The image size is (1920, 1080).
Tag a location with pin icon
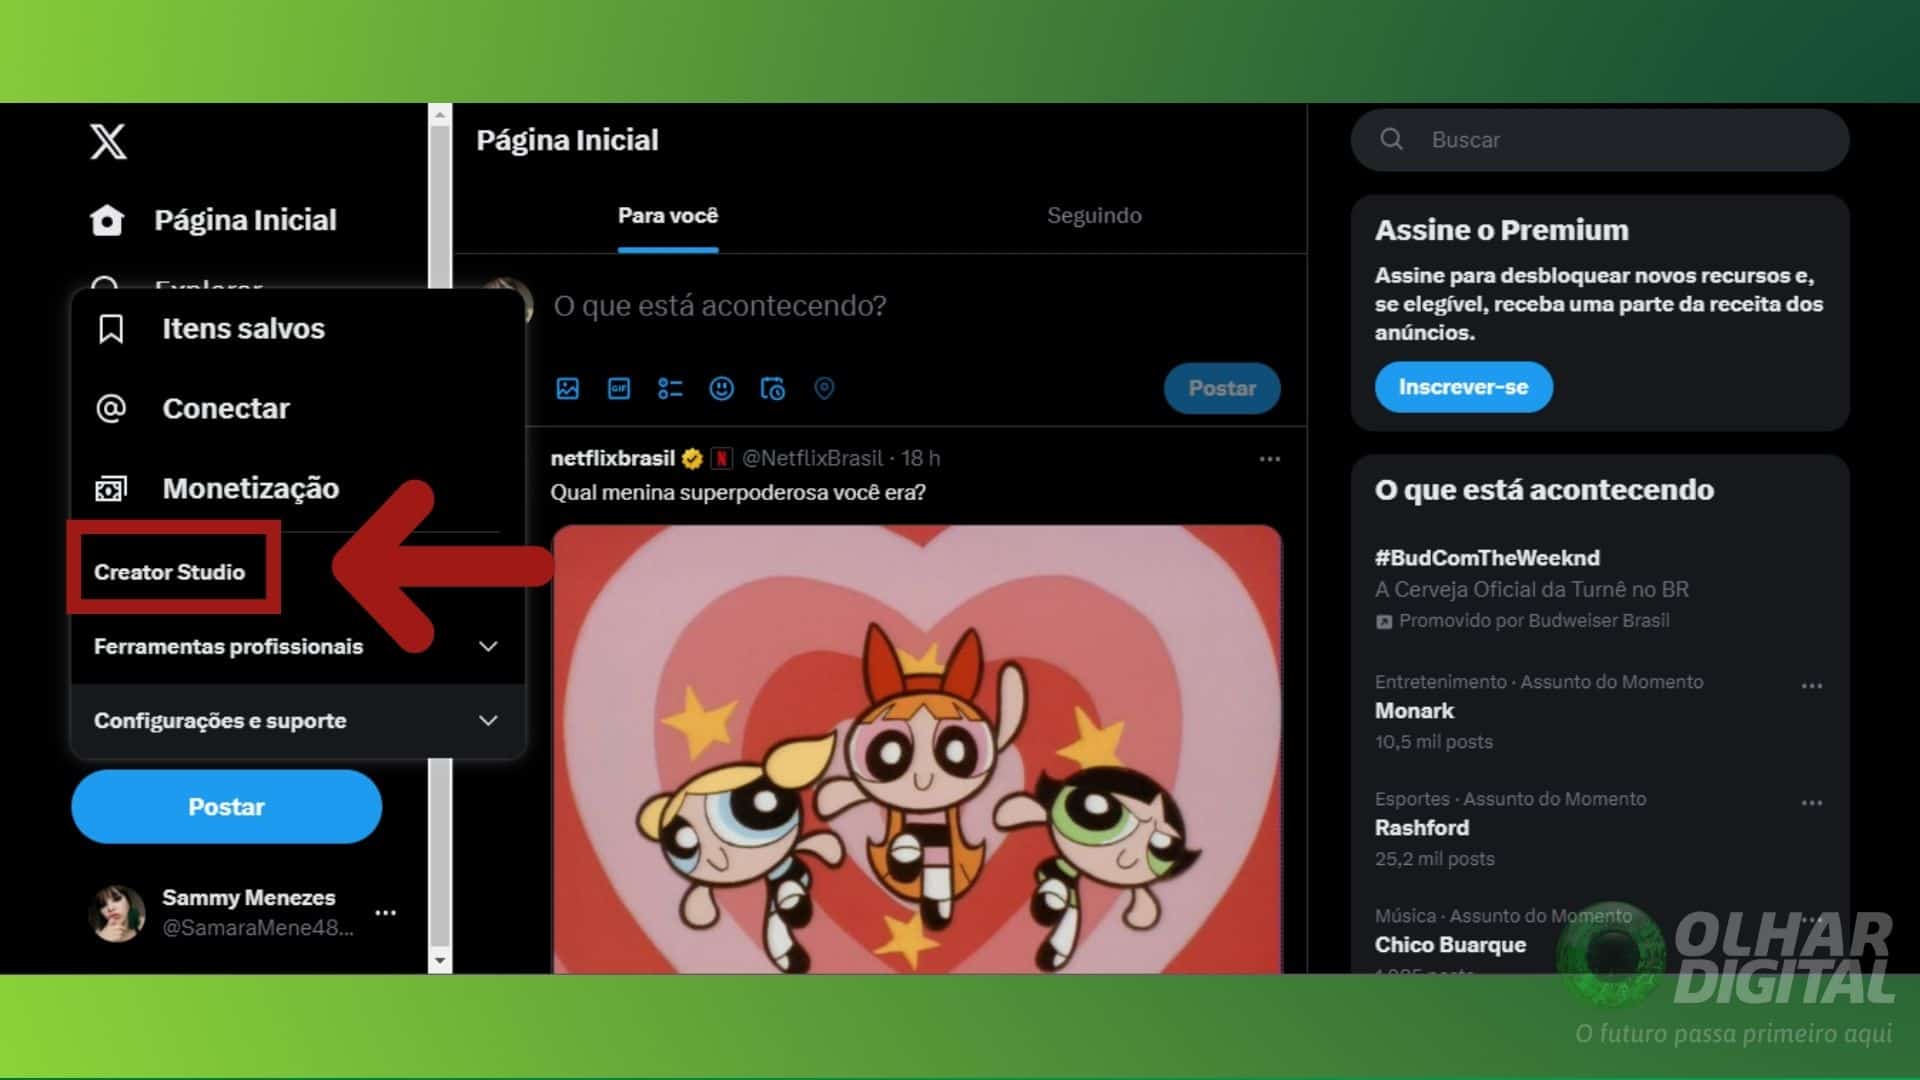coord(824,388)
